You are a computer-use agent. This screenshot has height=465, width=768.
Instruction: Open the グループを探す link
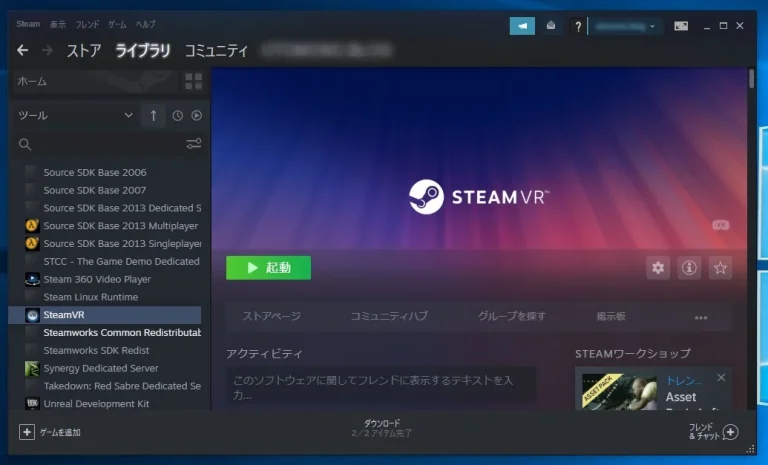click(x=512, y=317)
